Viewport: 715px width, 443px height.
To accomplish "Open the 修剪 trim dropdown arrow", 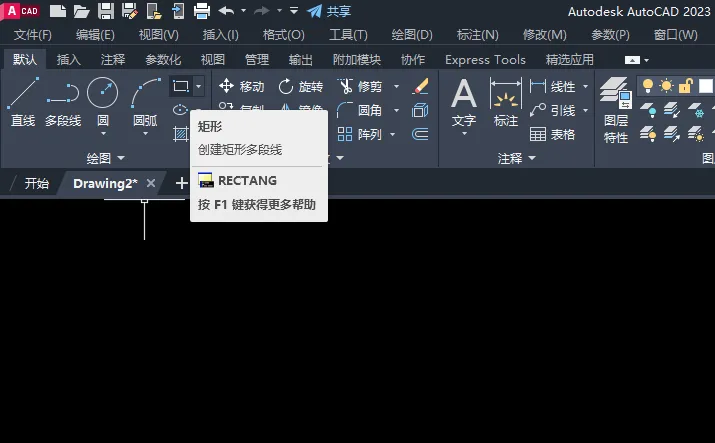I will (x=396, y=86).
